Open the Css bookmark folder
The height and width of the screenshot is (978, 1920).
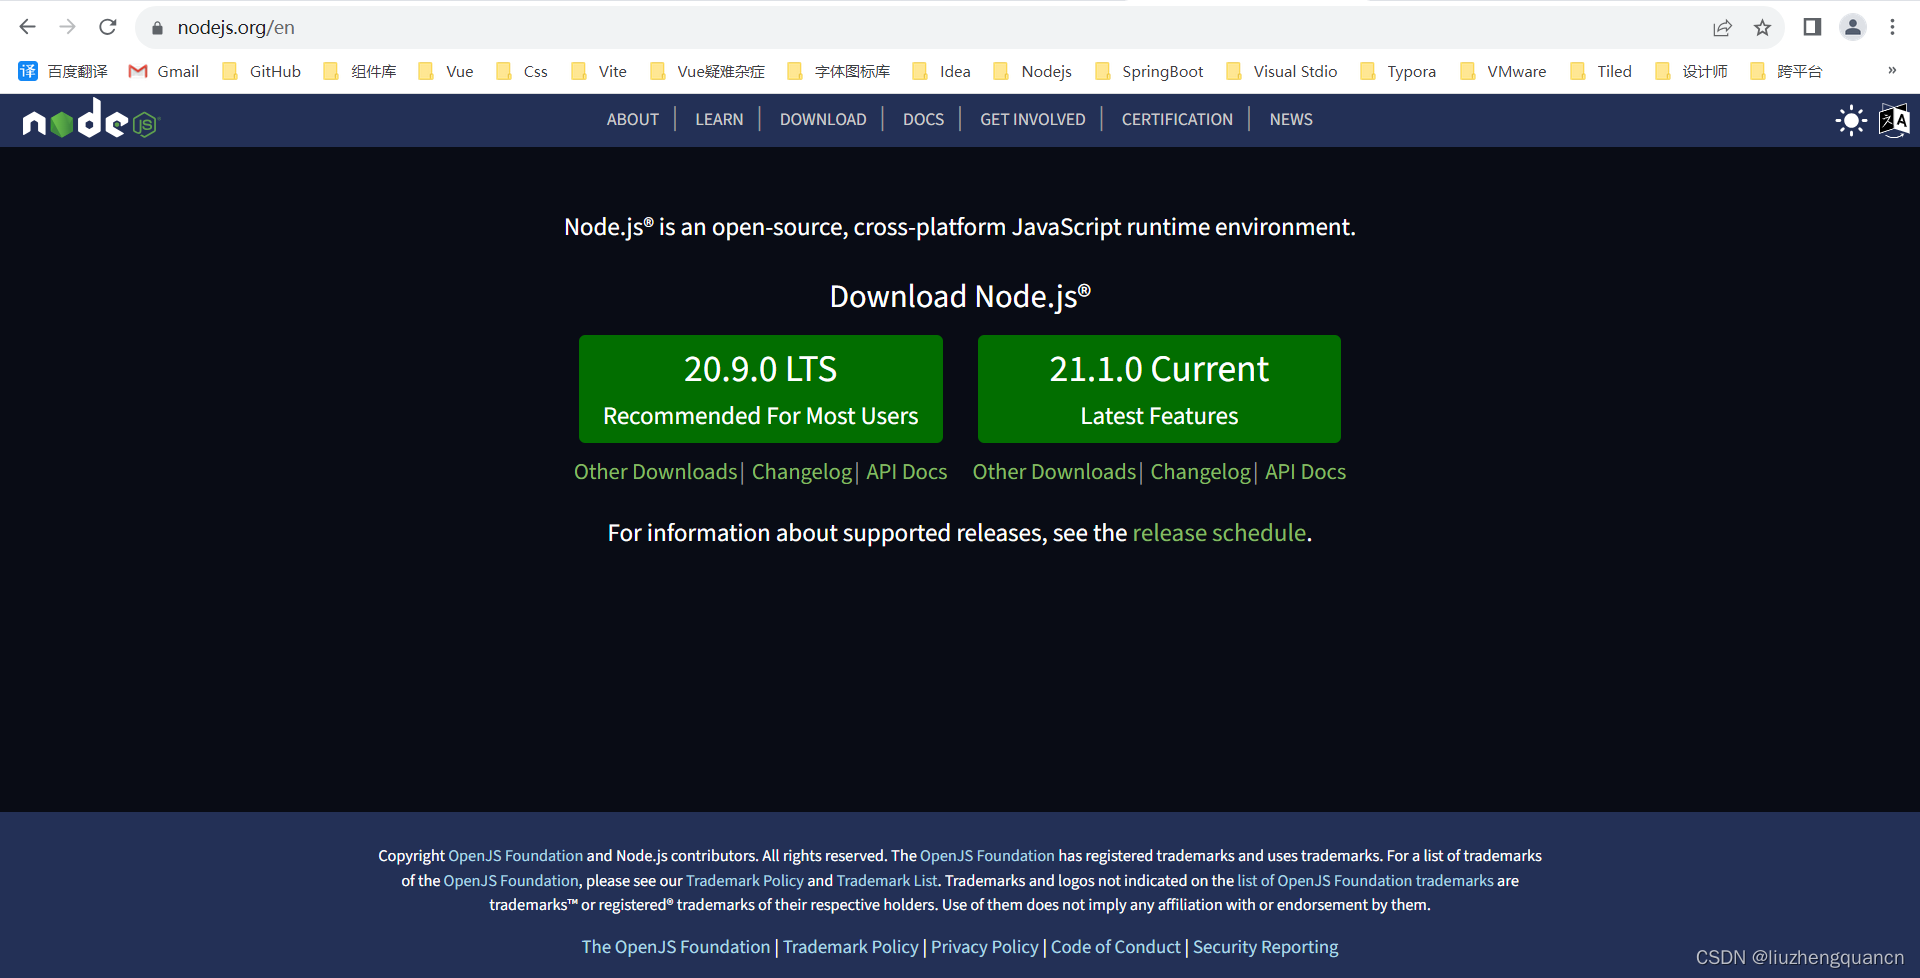(522, 71)
